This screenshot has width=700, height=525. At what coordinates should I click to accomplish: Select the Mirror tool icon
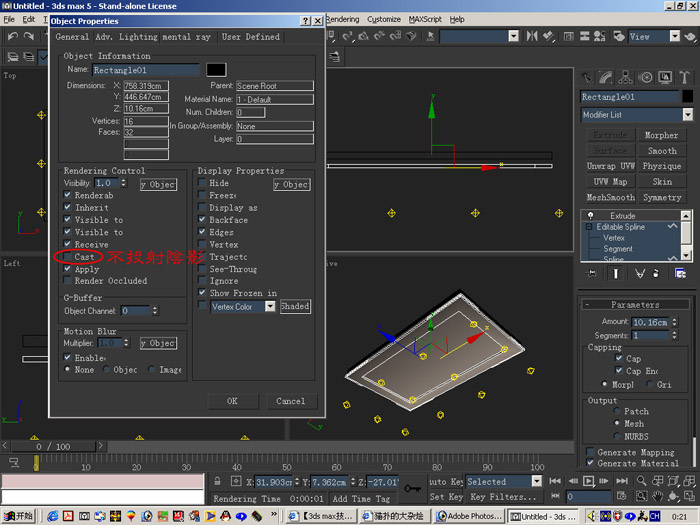(x=532, y=36)
